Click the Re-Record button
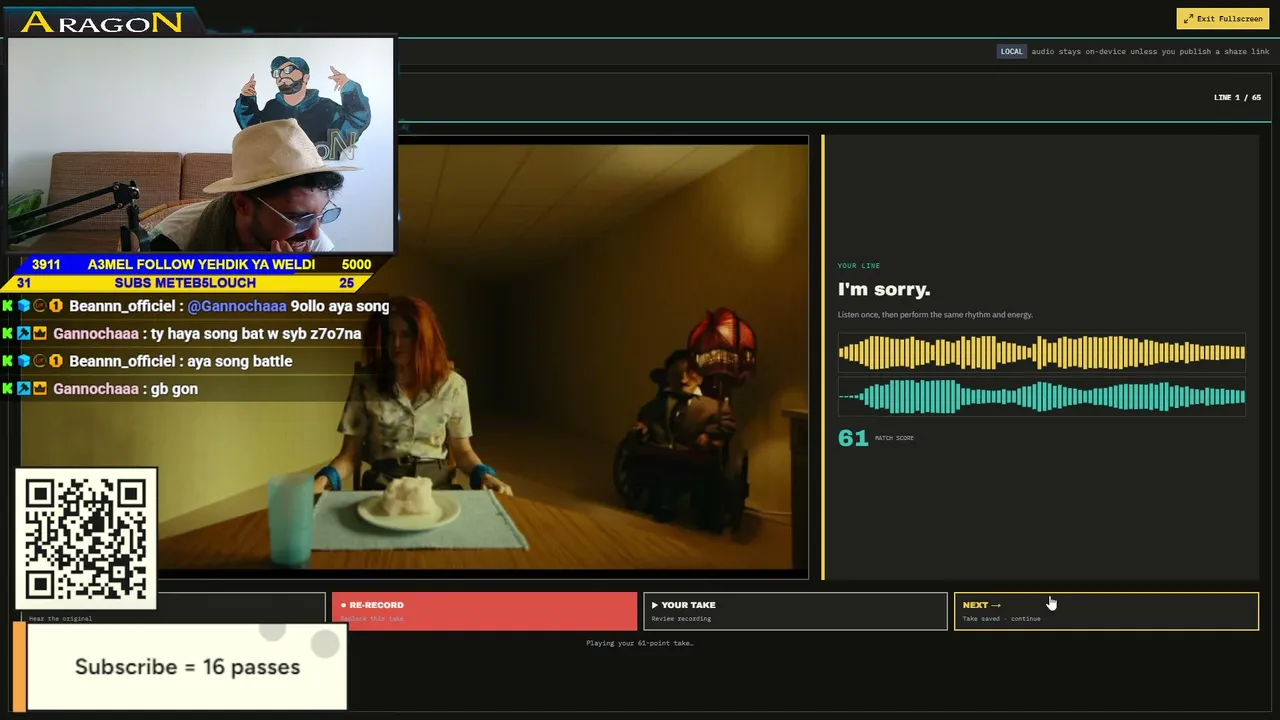This screenshot has width=1280, height=720. (484, 611)
